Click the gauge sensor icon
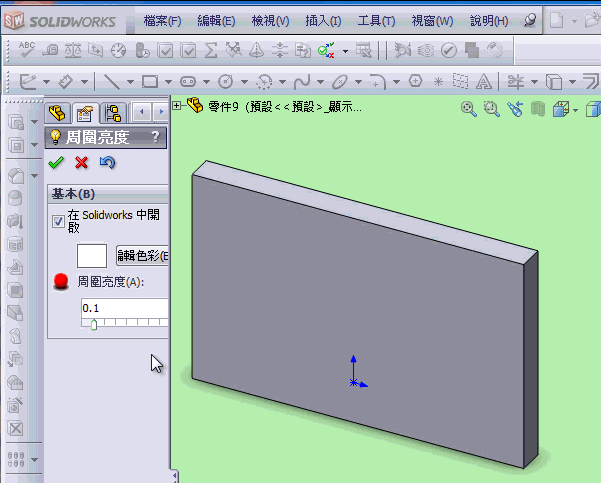The height and width of the screenshot is (483, 601). [x=118, y=50]
